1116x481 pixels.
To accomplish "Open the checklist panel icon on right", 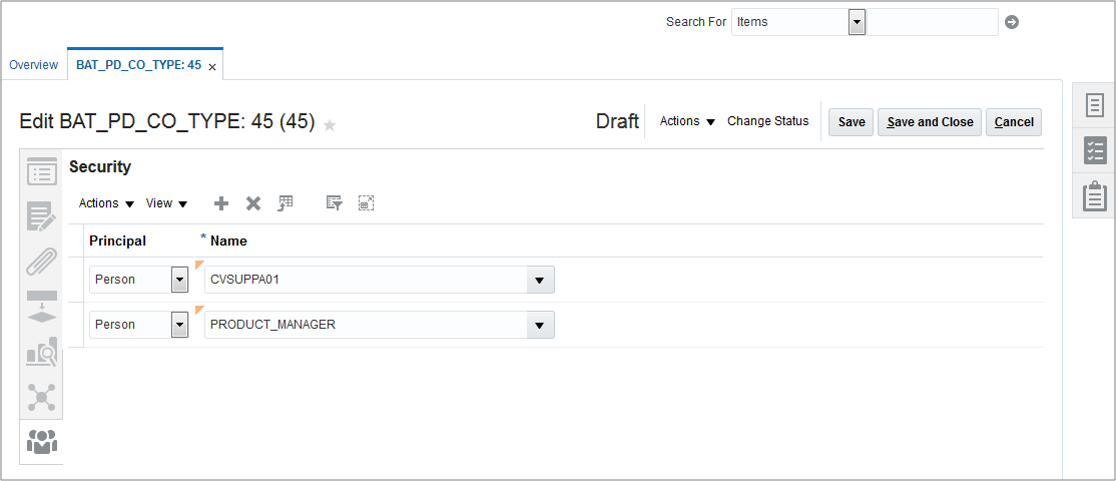I will click(1095, 151).
